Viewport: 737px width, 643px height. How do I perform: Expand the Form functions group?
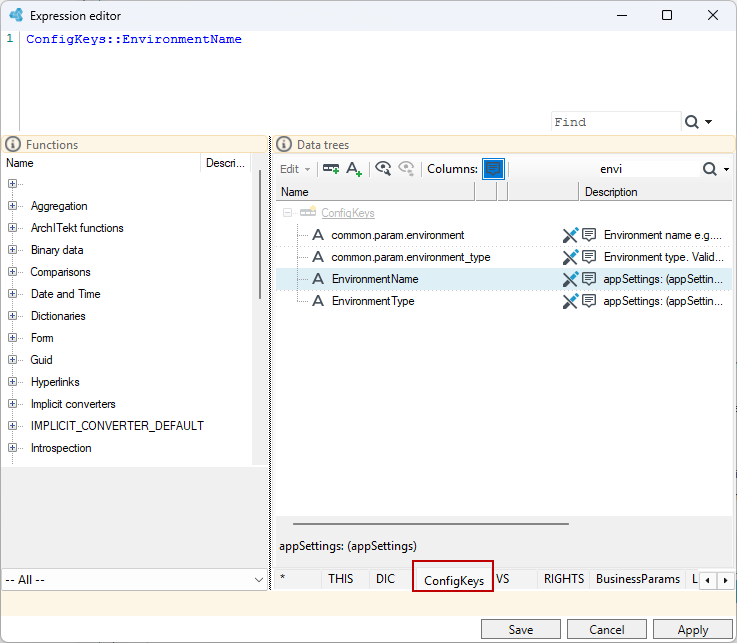pos(12,337)
